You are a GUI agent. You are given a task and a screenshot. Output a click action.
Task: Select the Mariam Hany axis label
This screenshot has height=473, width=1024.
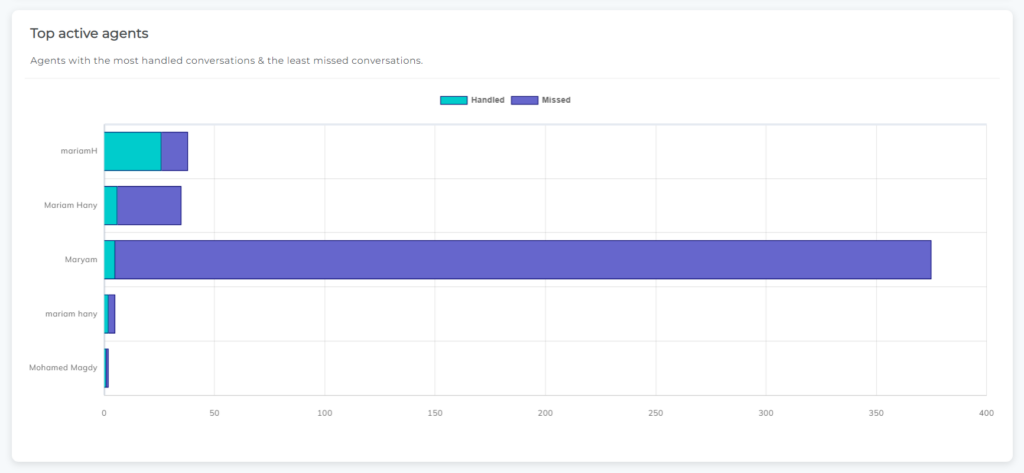point(71,205)
